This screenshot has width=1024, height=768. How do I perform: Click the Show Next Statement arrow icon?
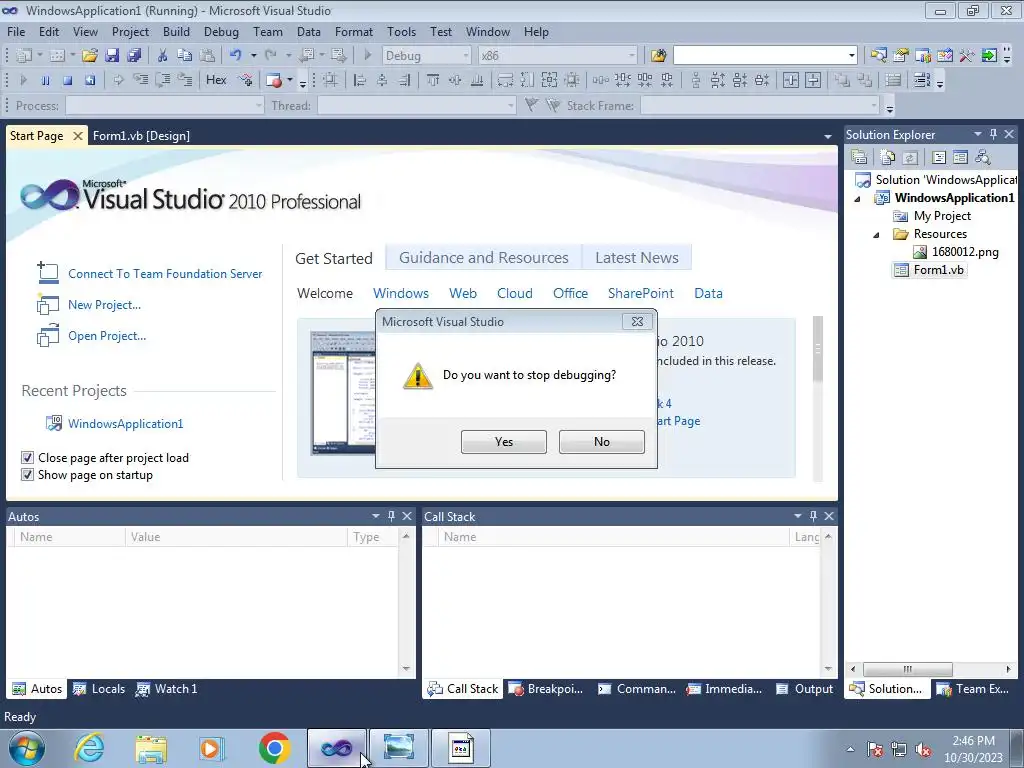click(x=118, y=80)
